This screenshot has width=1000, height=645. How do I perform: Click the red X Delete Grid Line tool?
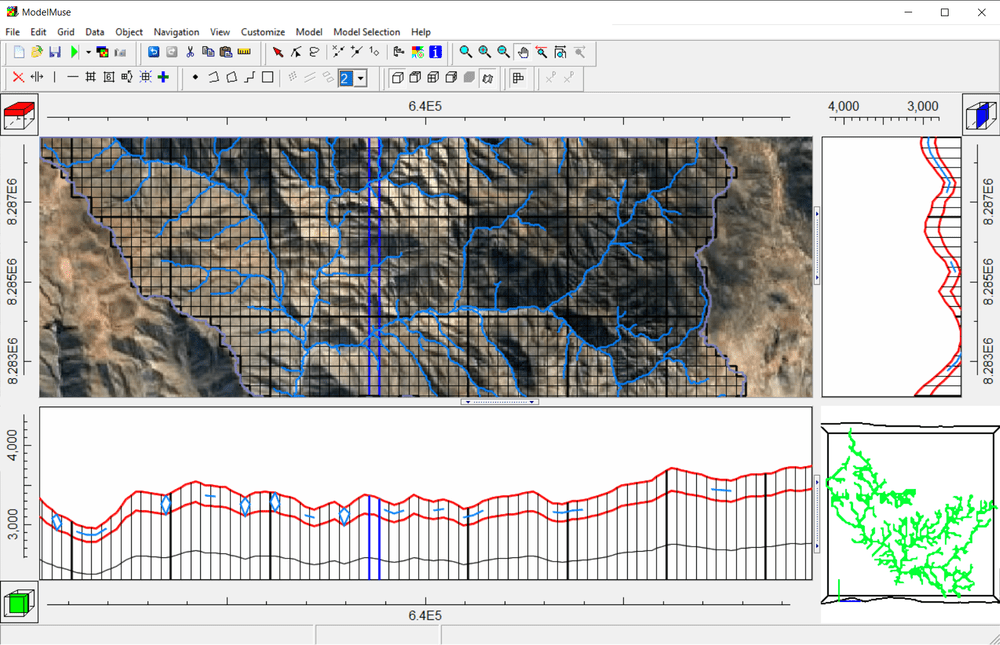pos(17,77)
